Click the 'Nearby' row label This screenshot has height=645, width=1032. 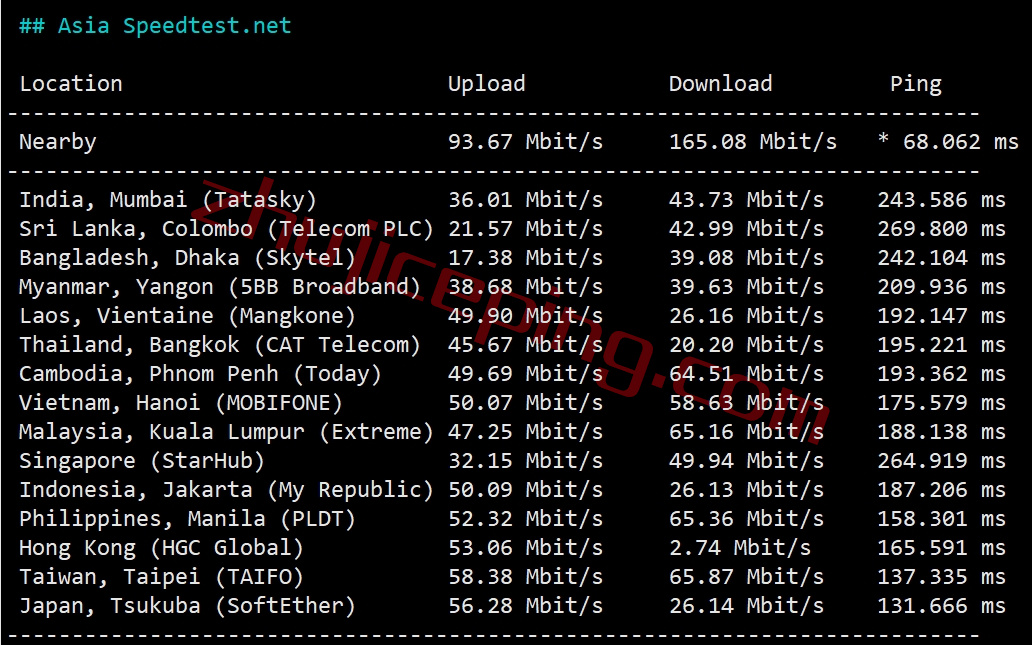(x=58, y=142)
